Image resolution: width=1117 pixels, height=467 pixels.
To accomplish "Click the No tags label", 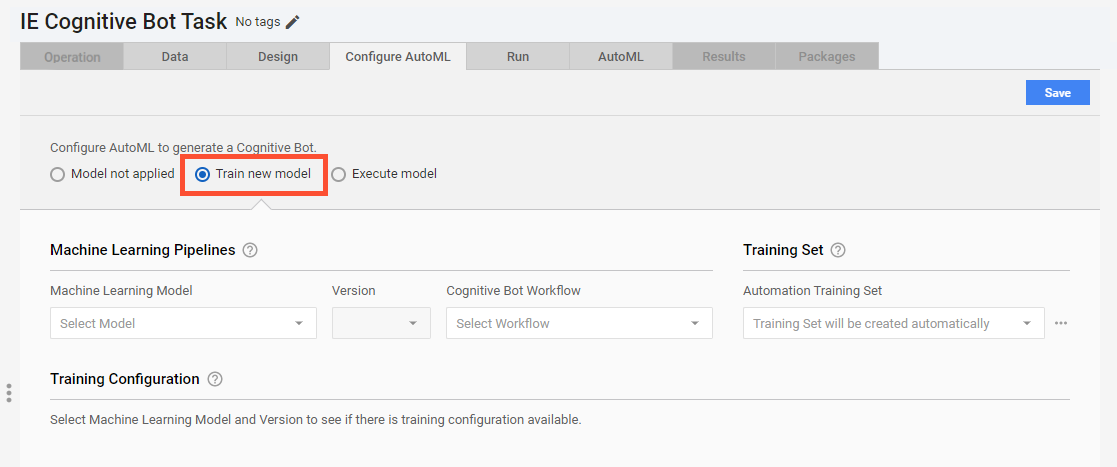I will click(x=258, y=22).
